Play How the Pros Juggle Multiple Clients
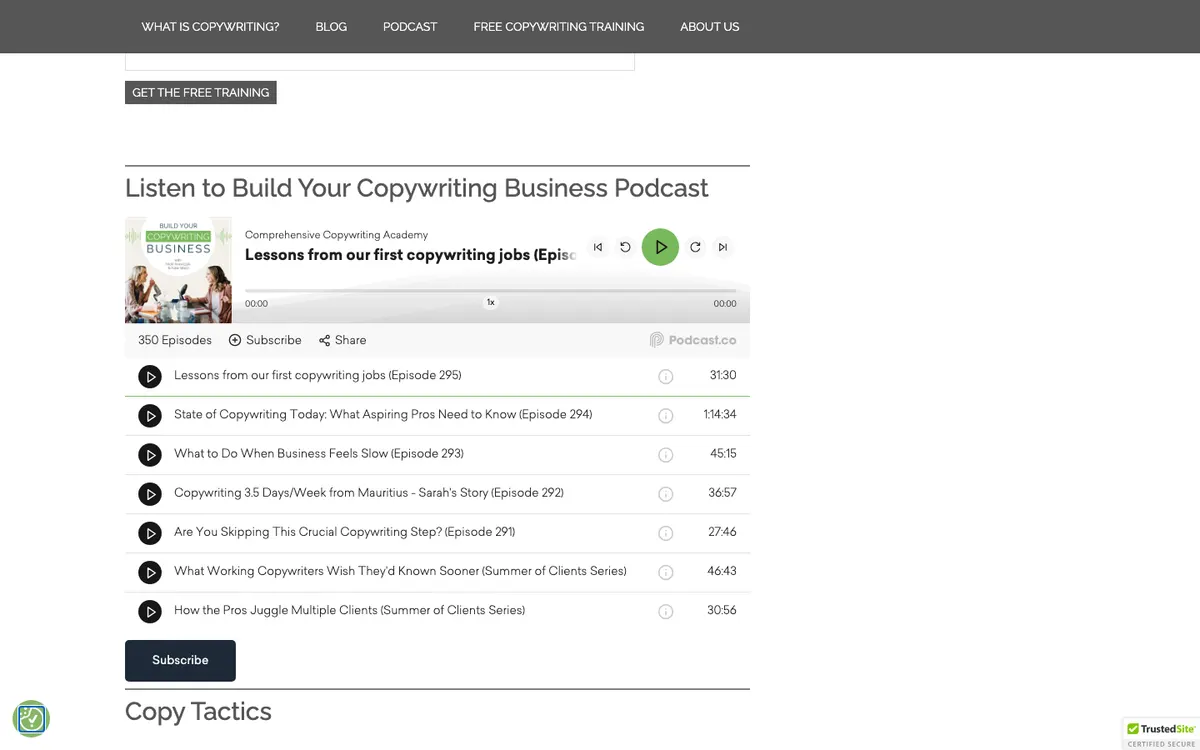The height and width of the screenshot is (750, 1200). click(150, 611)
